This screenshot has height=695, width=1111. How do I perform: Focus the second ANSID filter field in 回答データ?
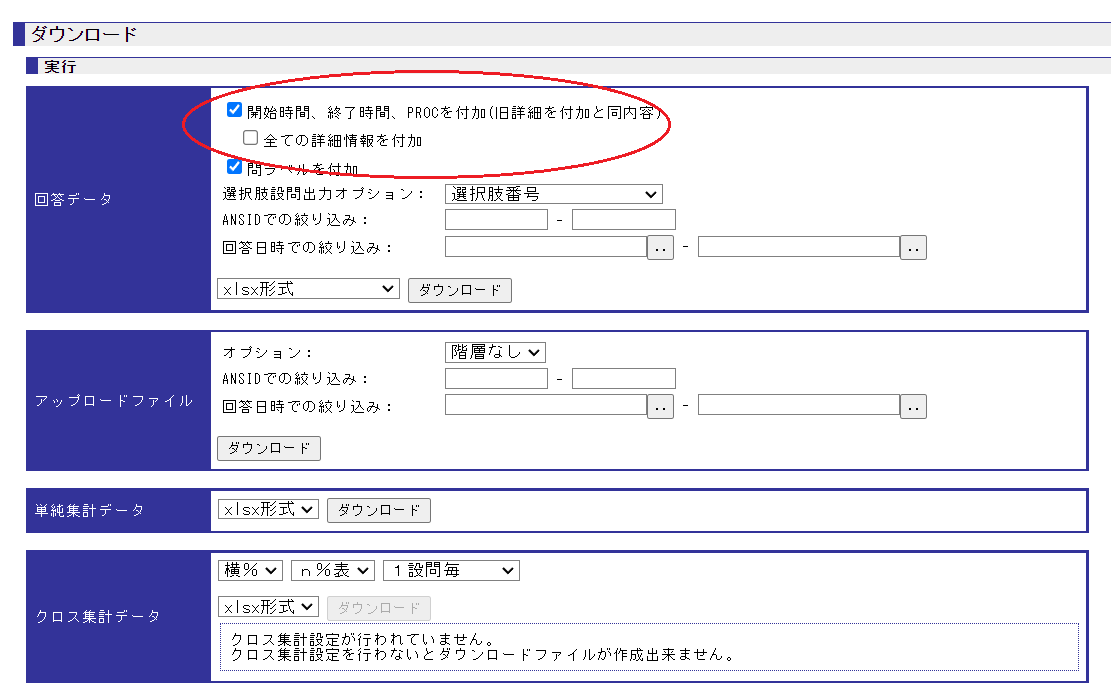624,220
